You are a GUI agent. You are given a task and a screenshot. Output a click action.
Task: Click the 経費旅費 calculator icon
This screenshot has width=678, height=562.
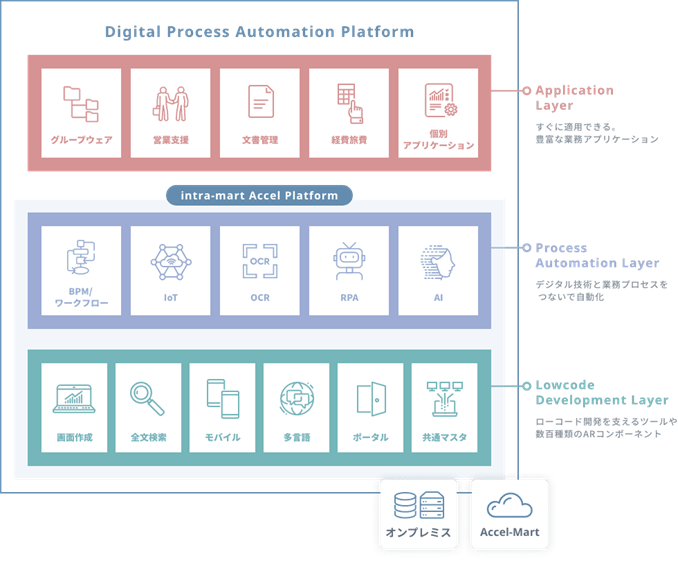pos(350,104)
